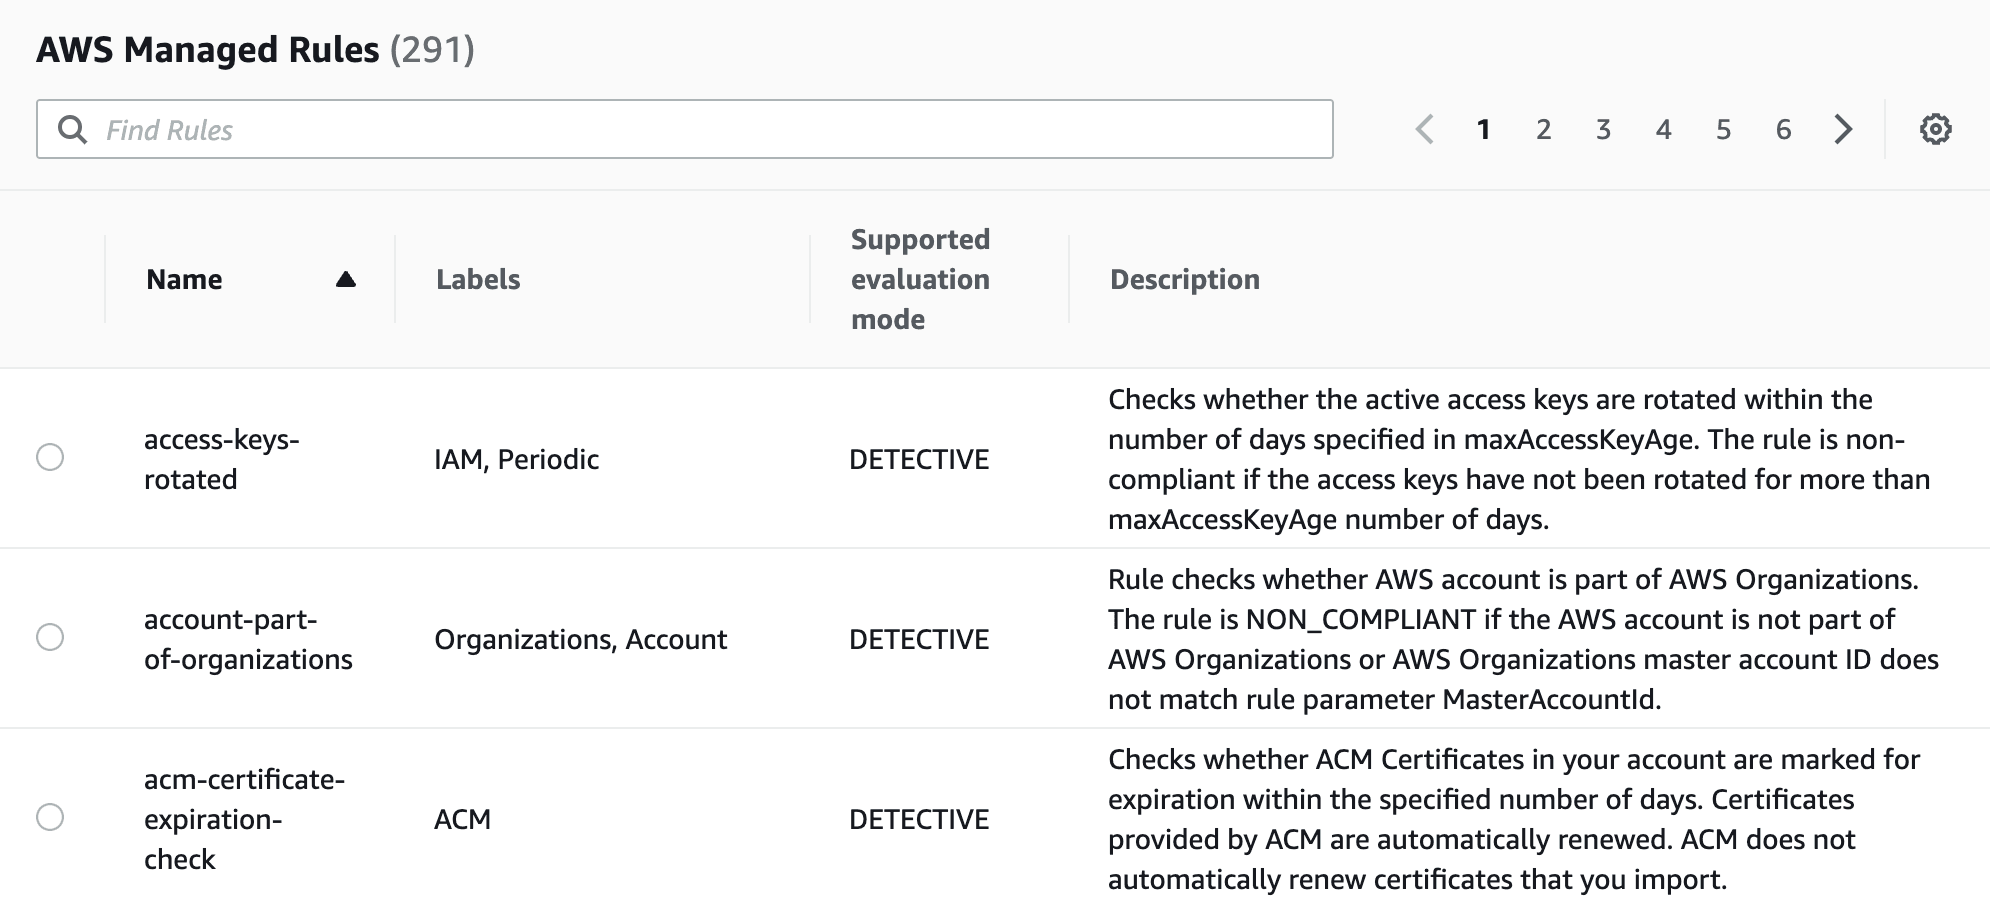This screenshot has width=1990, height=904.
Task: Click the Description column header
Action: [1185, 279]
